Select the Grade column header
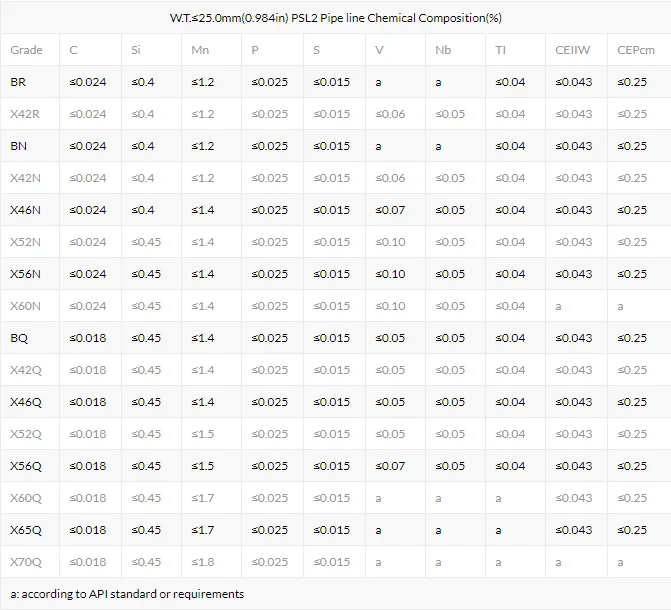The height and width of the screenshot is (610, 671). point(26,50)
